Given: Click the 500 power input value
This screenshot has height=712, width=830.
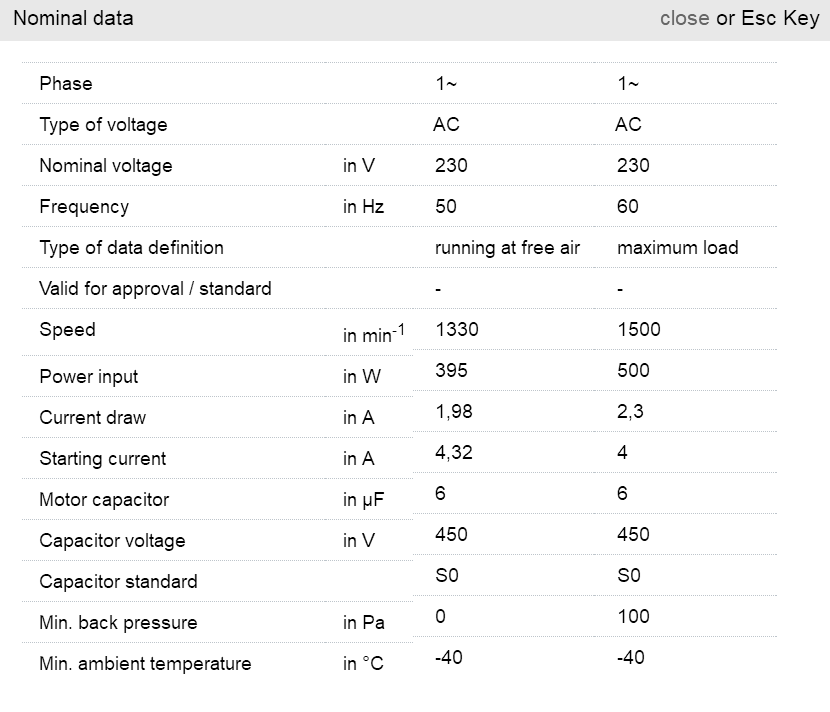Looking at the screenshot, I should pyautogui.click(x=633, y=371).
